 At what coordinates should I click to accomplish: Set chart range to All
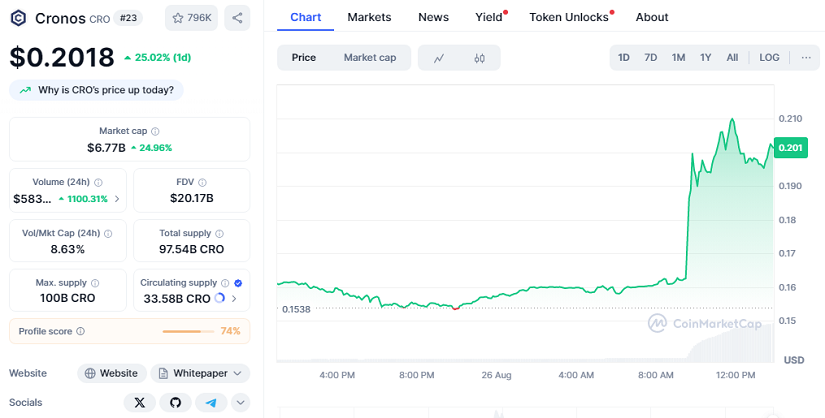pos(732,57)
